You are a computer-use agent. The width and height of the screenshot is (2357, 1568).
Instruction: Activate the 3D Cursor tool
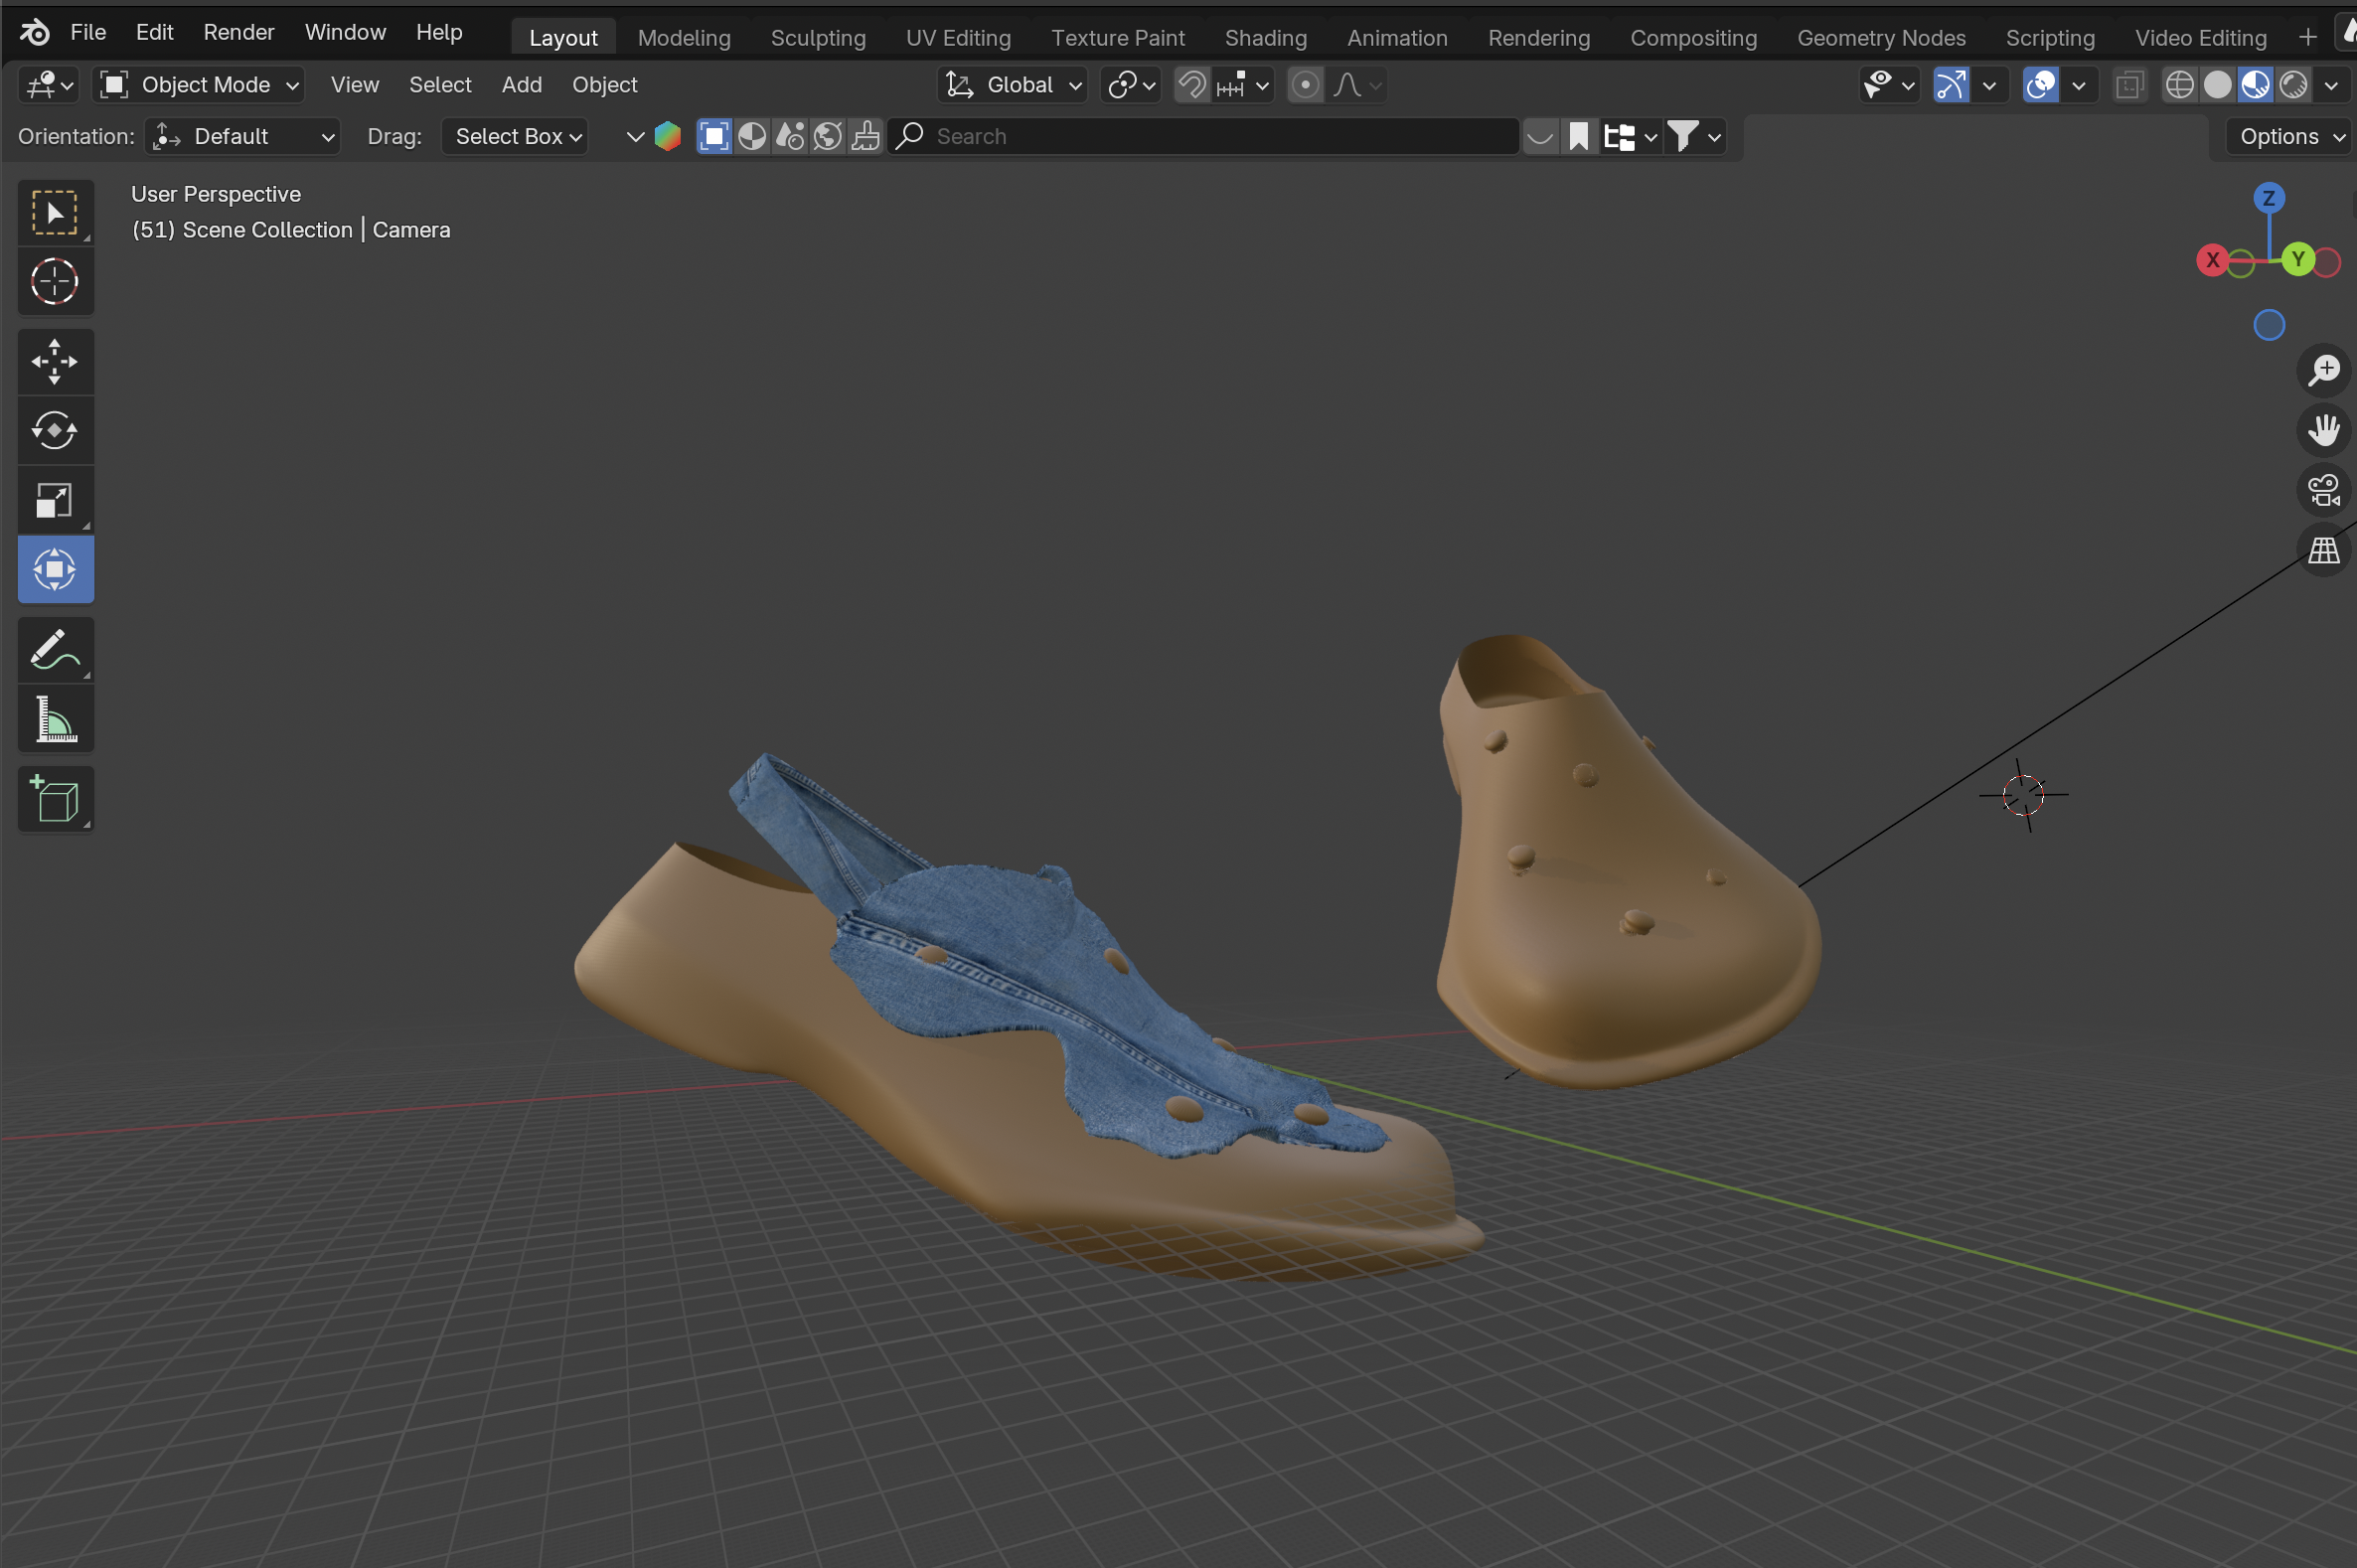[55, 281]
